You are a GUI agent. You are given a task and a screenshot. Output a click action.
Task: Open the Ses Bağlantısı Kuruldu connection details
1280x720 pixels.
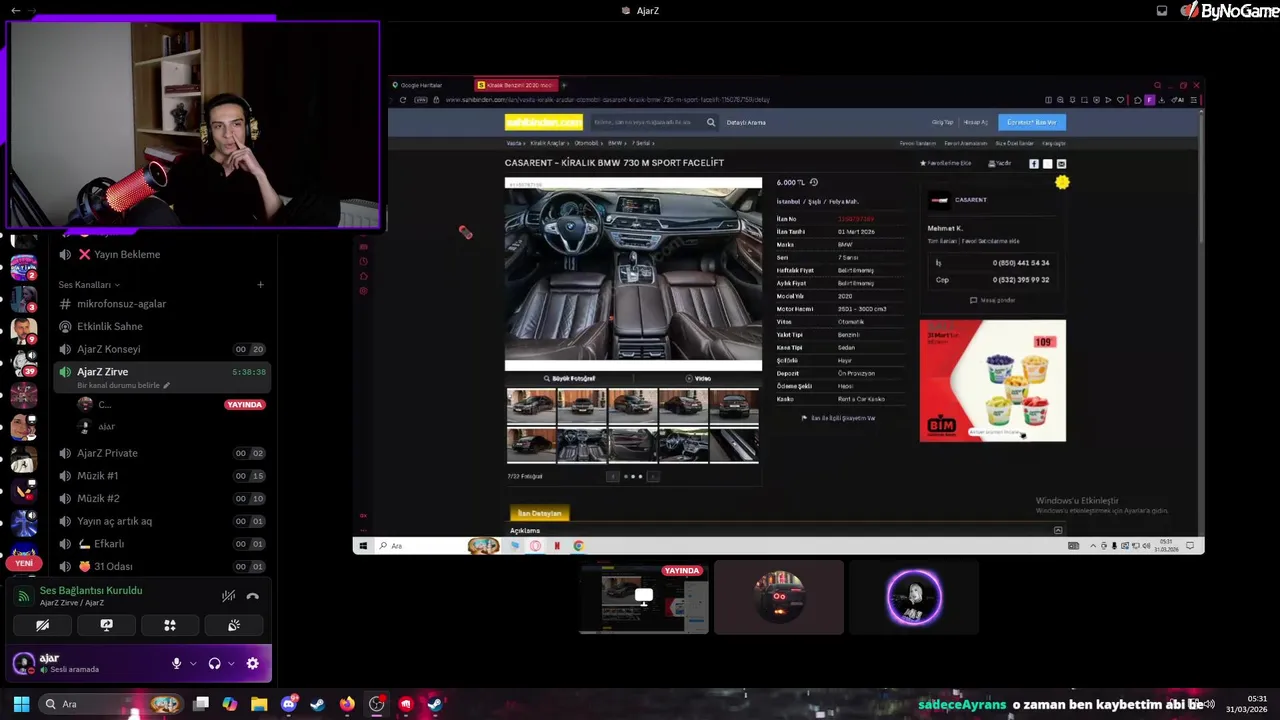coord(90,591)
